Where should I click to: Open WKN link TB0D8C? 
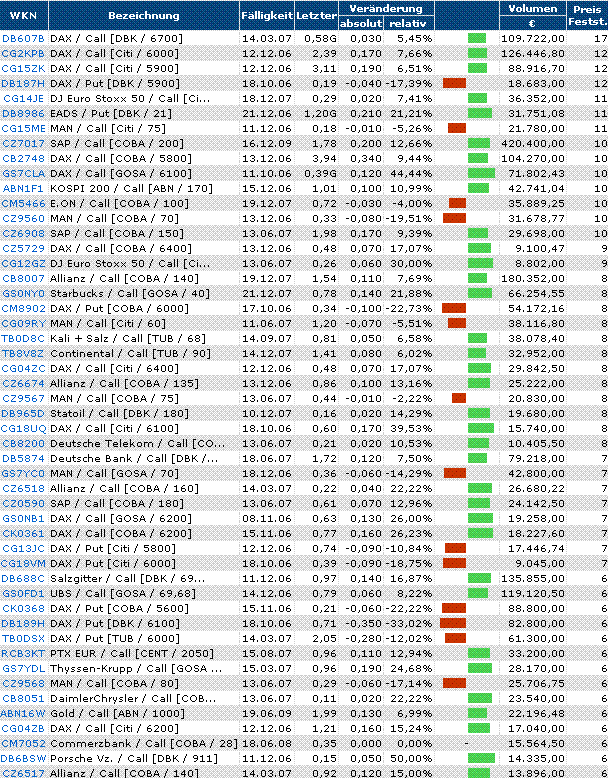[x=23, y=338]
